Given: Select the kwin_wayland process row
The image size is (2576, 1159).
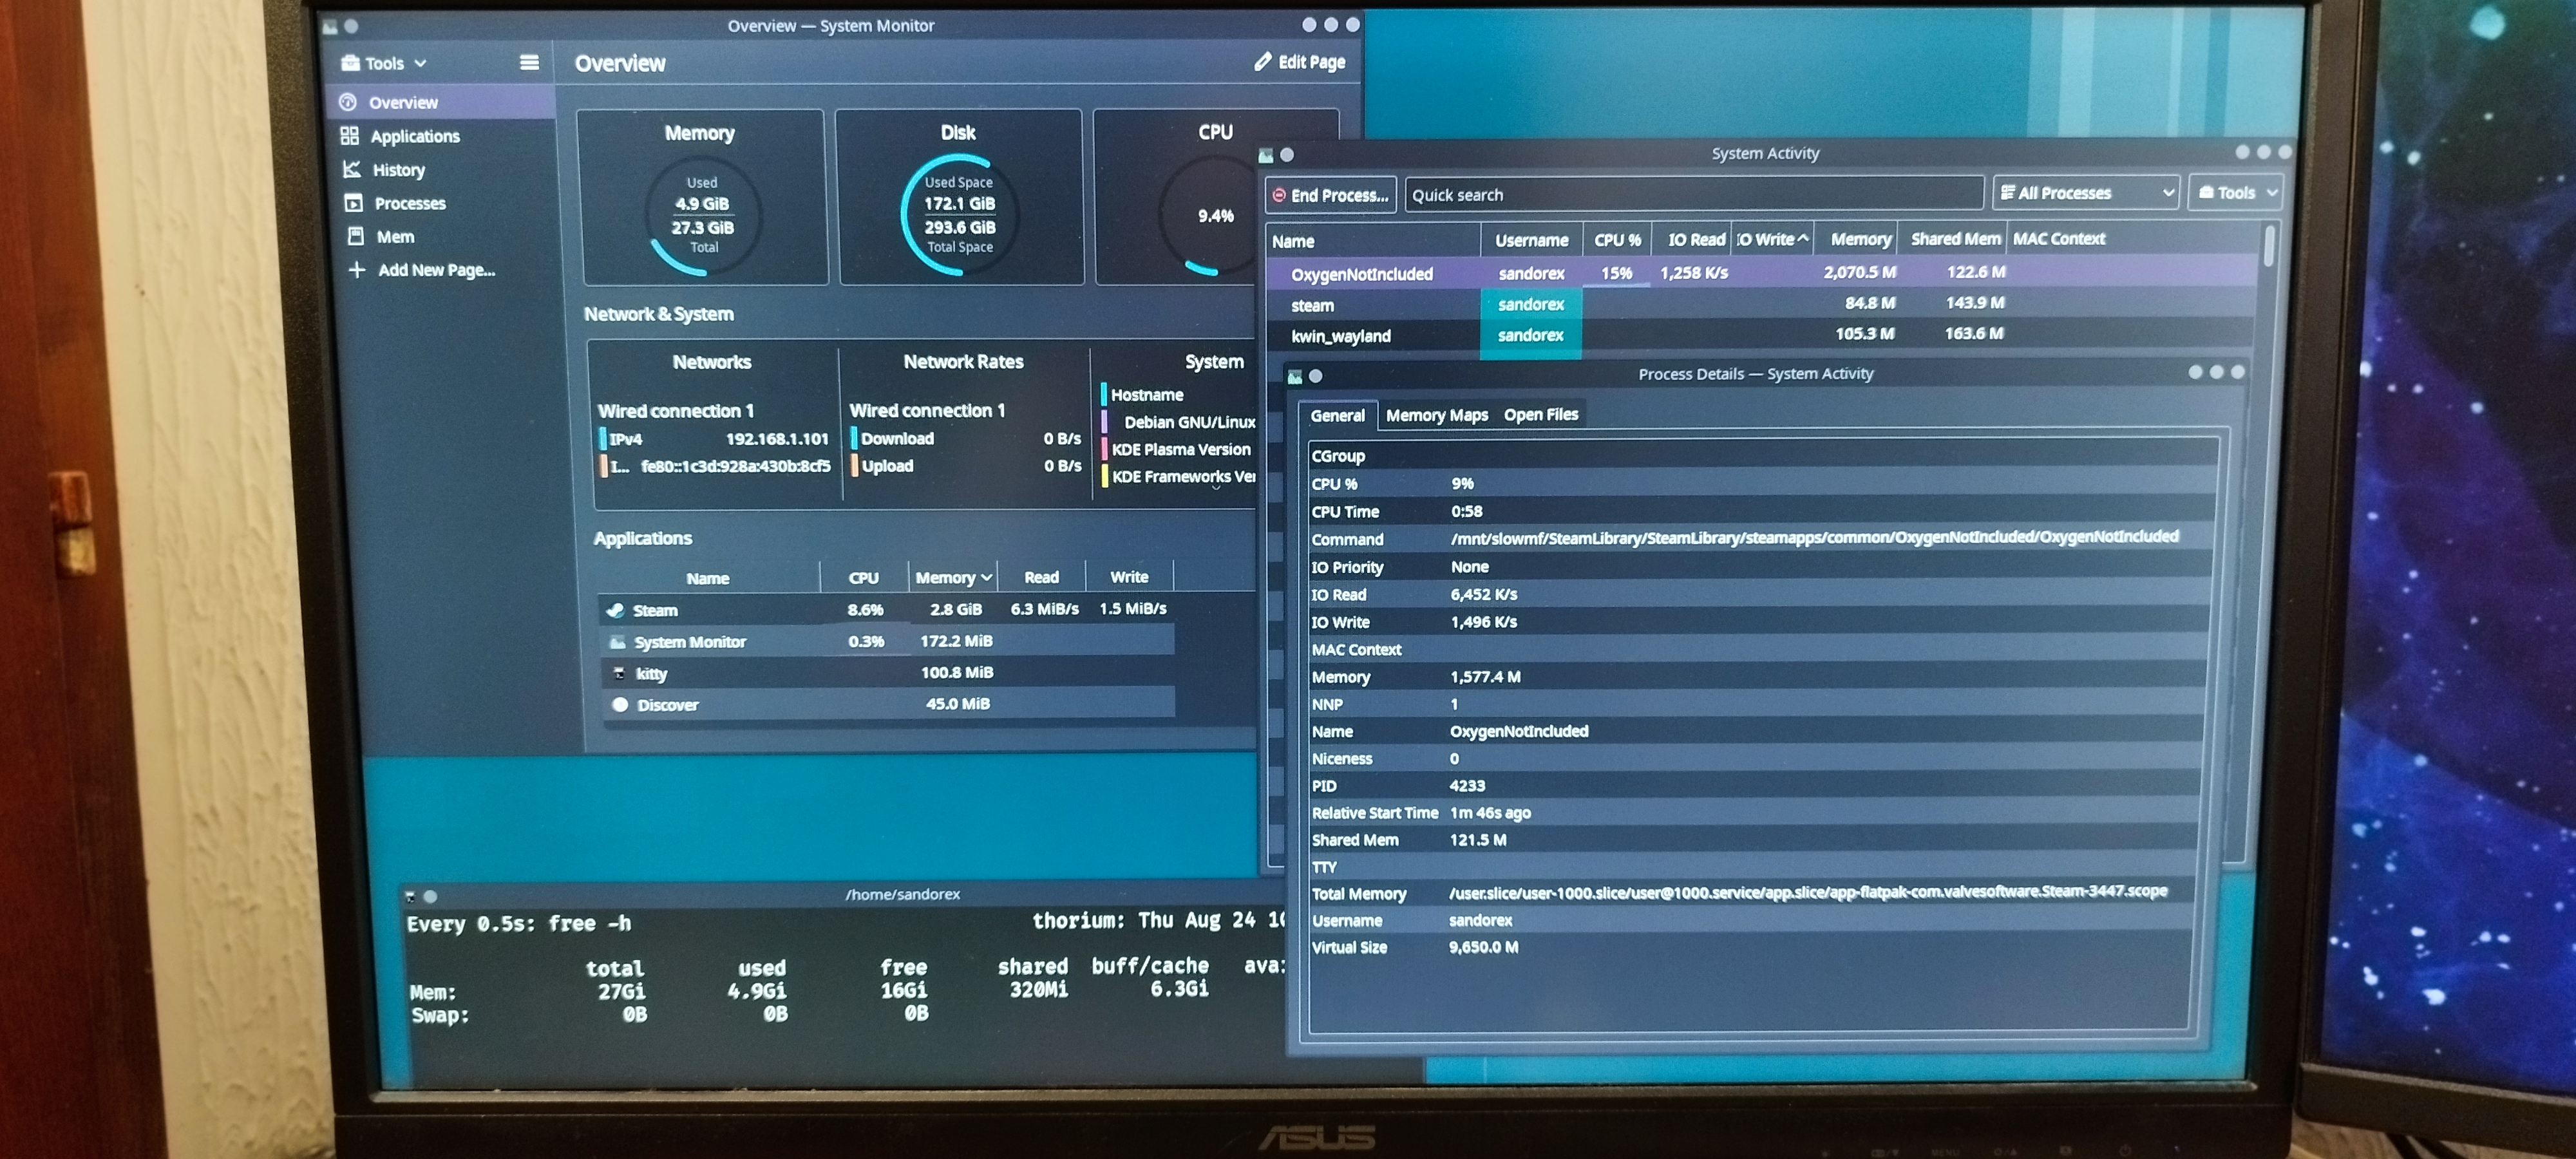Looking at the screenshot, I should pyautogui.click(x=1340, y=336).
